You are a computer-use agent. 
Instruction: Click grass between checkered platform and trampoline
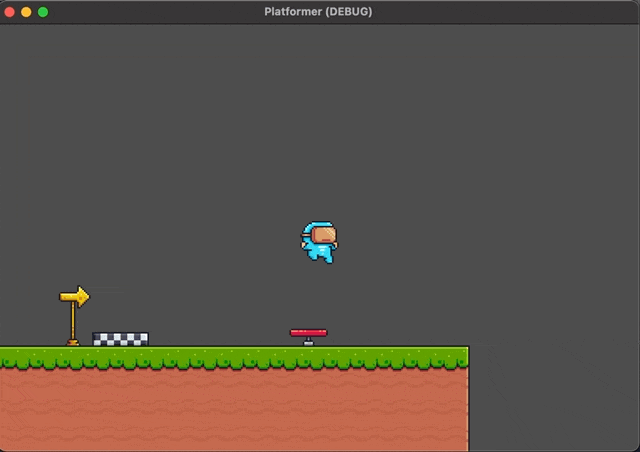click(x=220, y=356)
